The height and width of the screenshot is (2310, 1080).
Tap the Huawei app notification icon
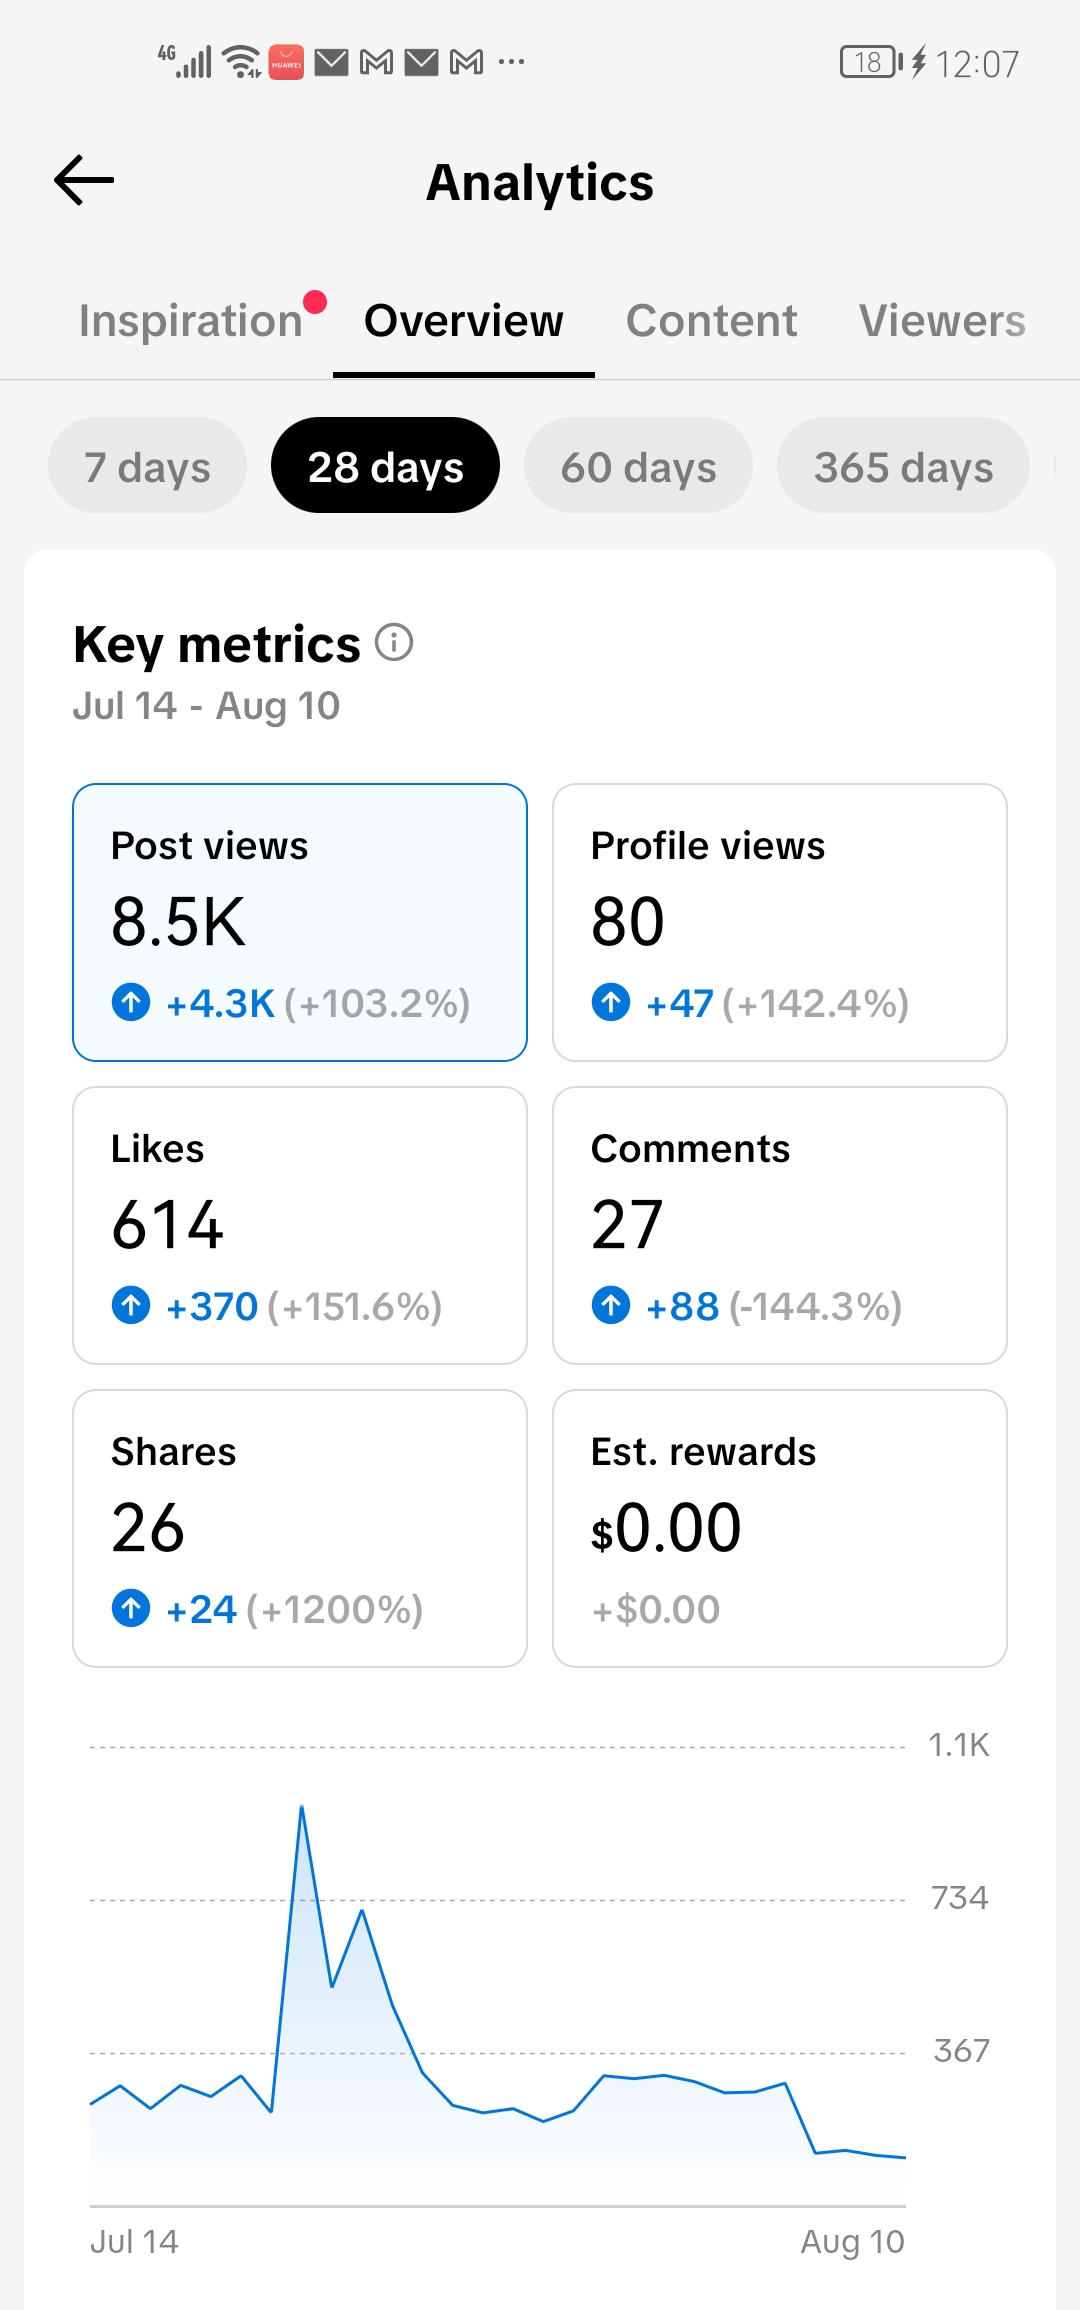(286, 62)
